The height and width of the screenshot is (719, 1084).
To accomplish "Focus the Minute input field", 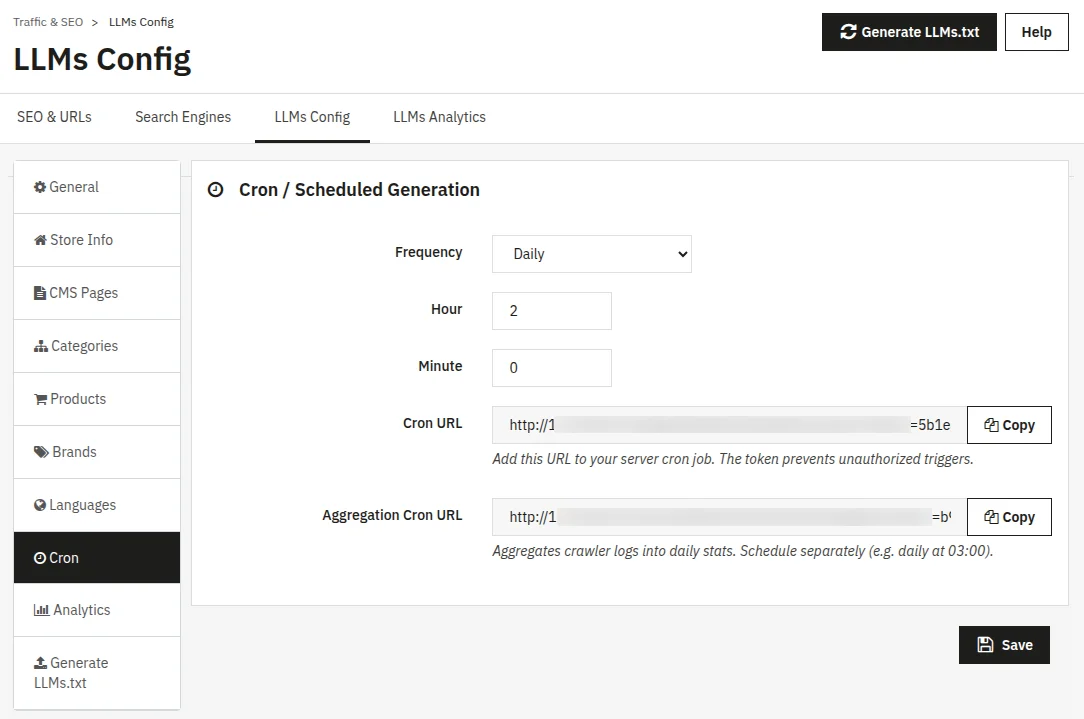I will click(x=552, y=368).
